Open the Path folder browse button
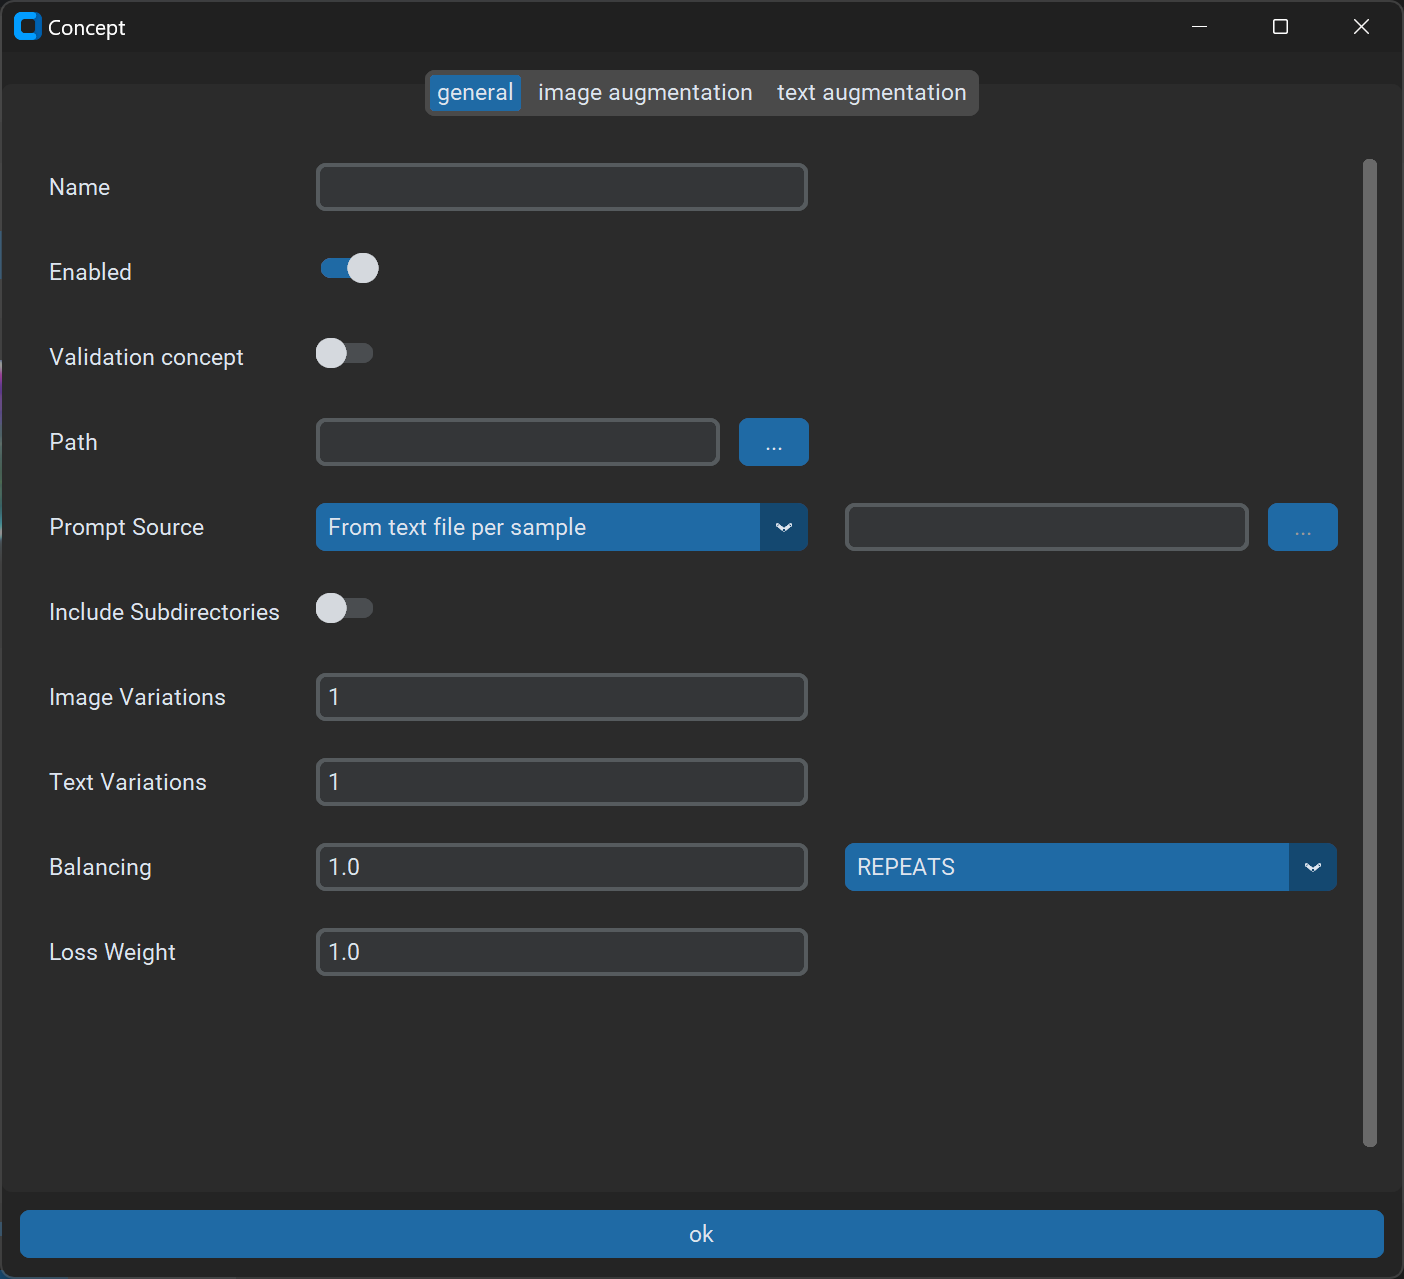The image size is (1404, 1279). [773, 442]
